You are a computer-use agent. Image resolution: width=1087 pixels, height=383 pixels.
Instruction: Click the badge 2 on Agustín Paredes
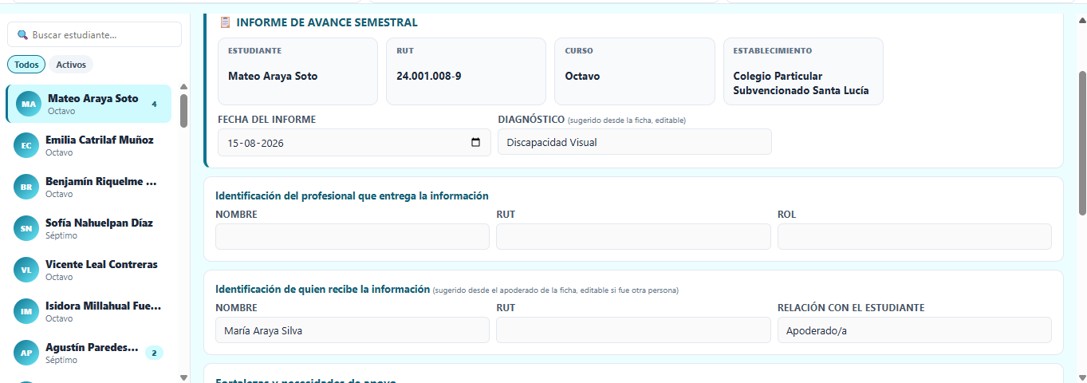coord(154,353)
